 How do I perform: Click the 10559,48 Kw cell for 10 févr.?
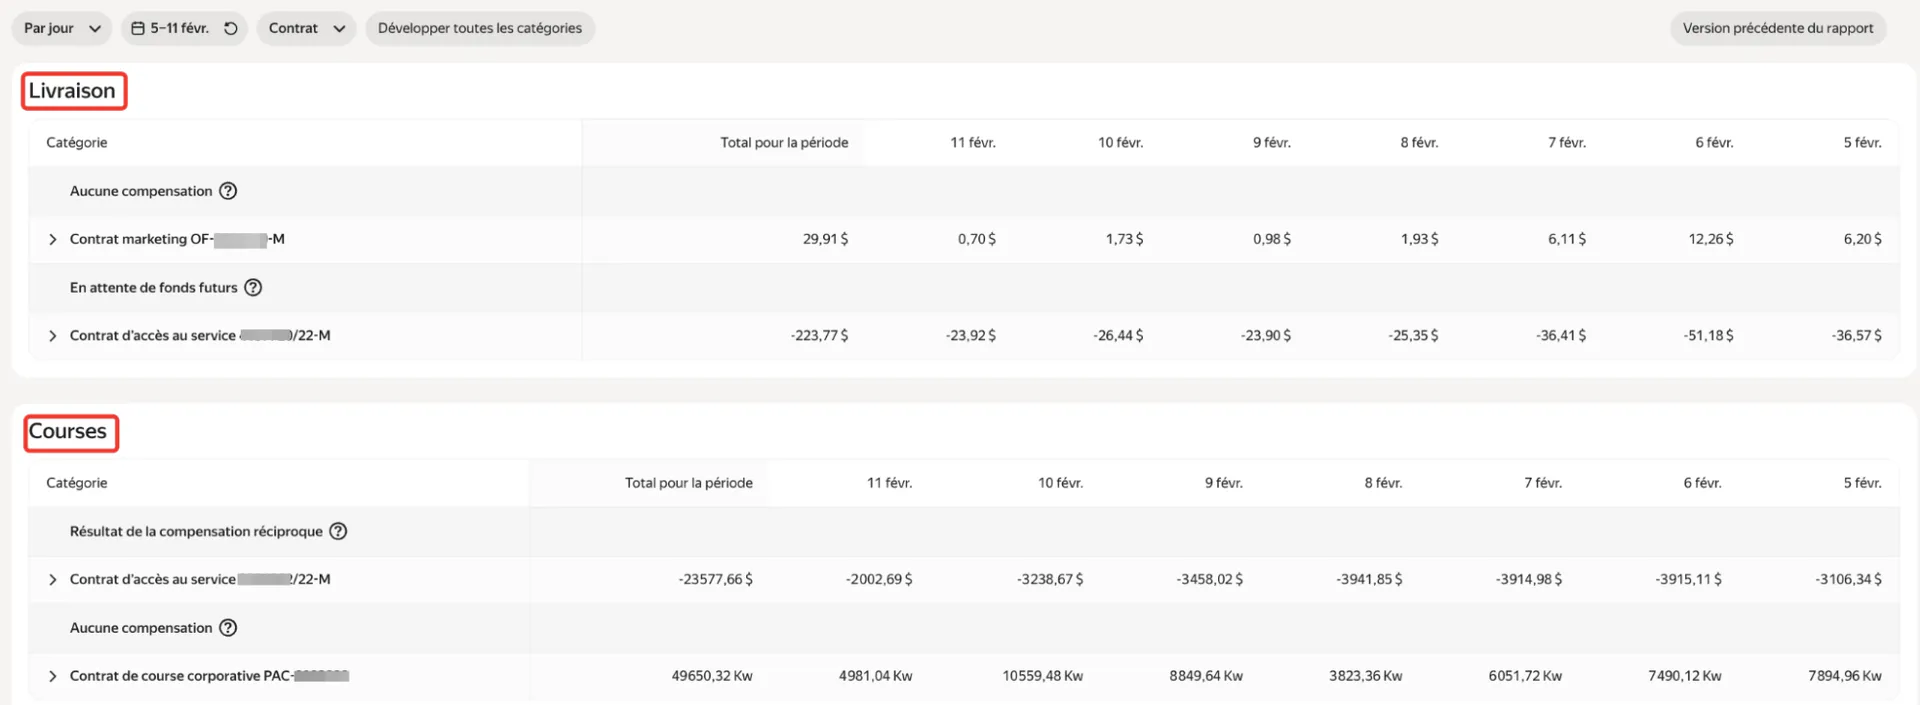[1043, 677]
